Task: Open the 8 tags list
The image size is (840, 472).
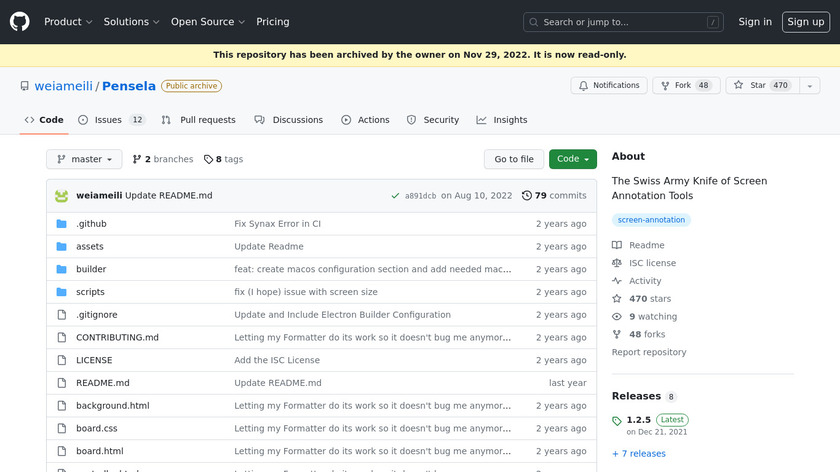Action: [x=224, y=159]
